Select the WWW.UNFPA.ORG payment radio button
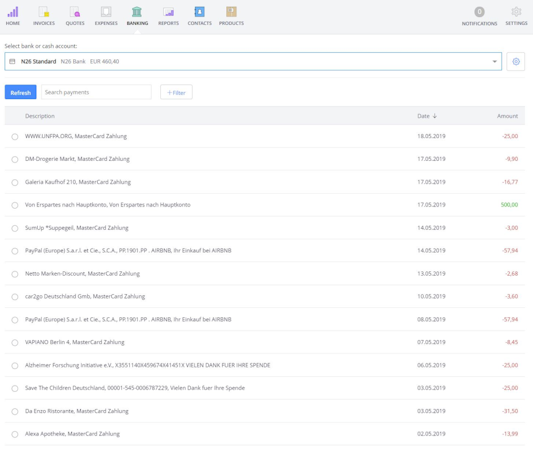 click(x=15, y=137)
